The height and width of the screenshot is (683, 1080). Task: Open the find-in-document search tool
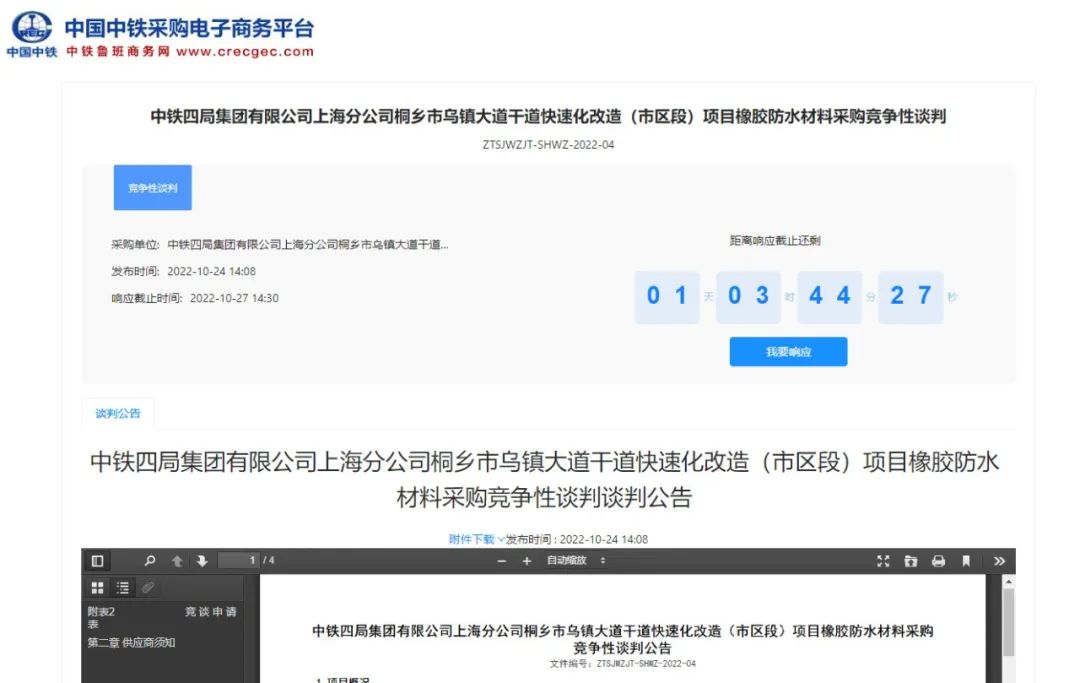tap(149, 561)
